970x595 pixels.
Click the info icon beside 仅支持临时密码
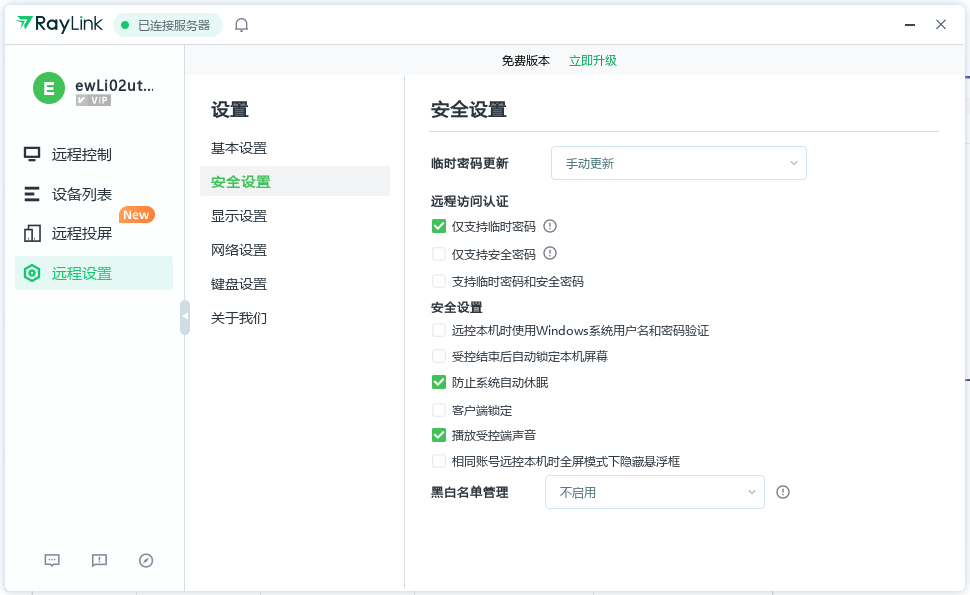(x=549, y=226)
